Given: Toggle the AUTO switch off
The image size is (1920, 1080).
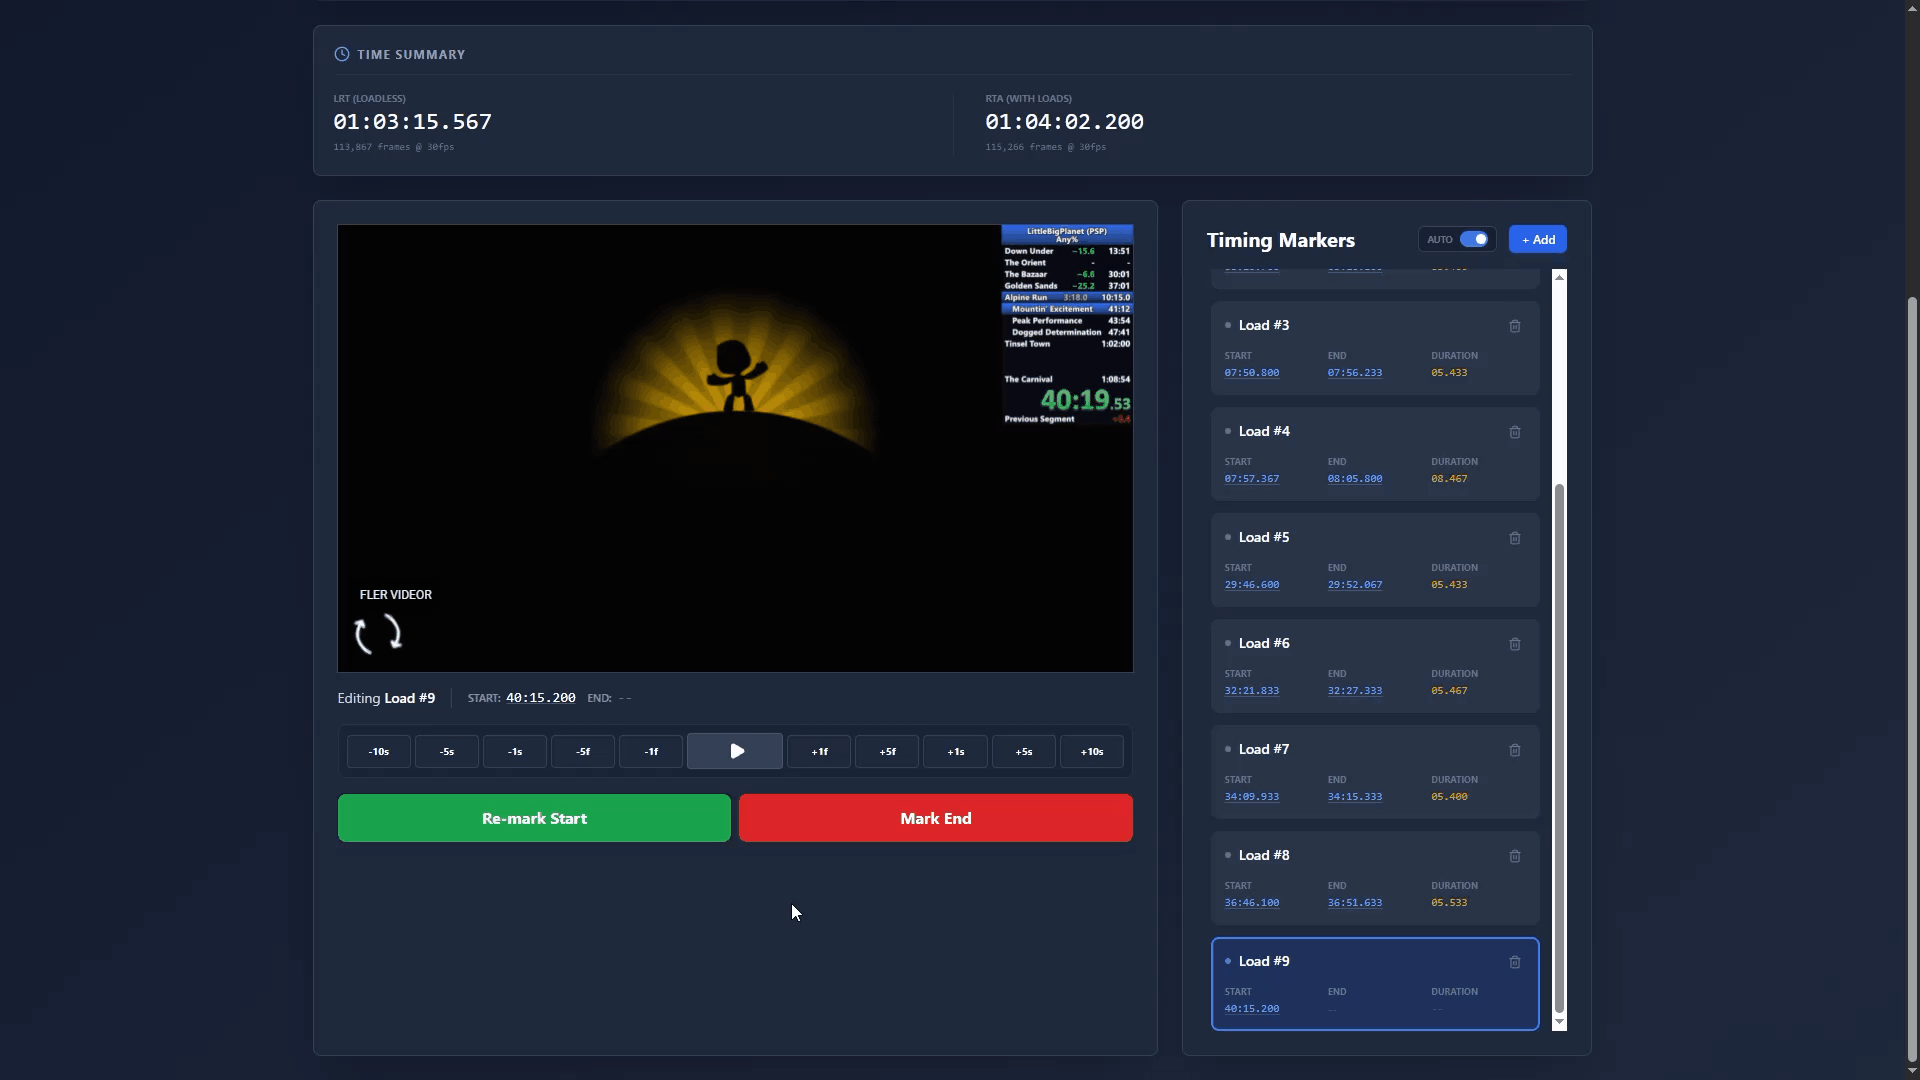Looking at the screenshot, I should pos(1474,239).
